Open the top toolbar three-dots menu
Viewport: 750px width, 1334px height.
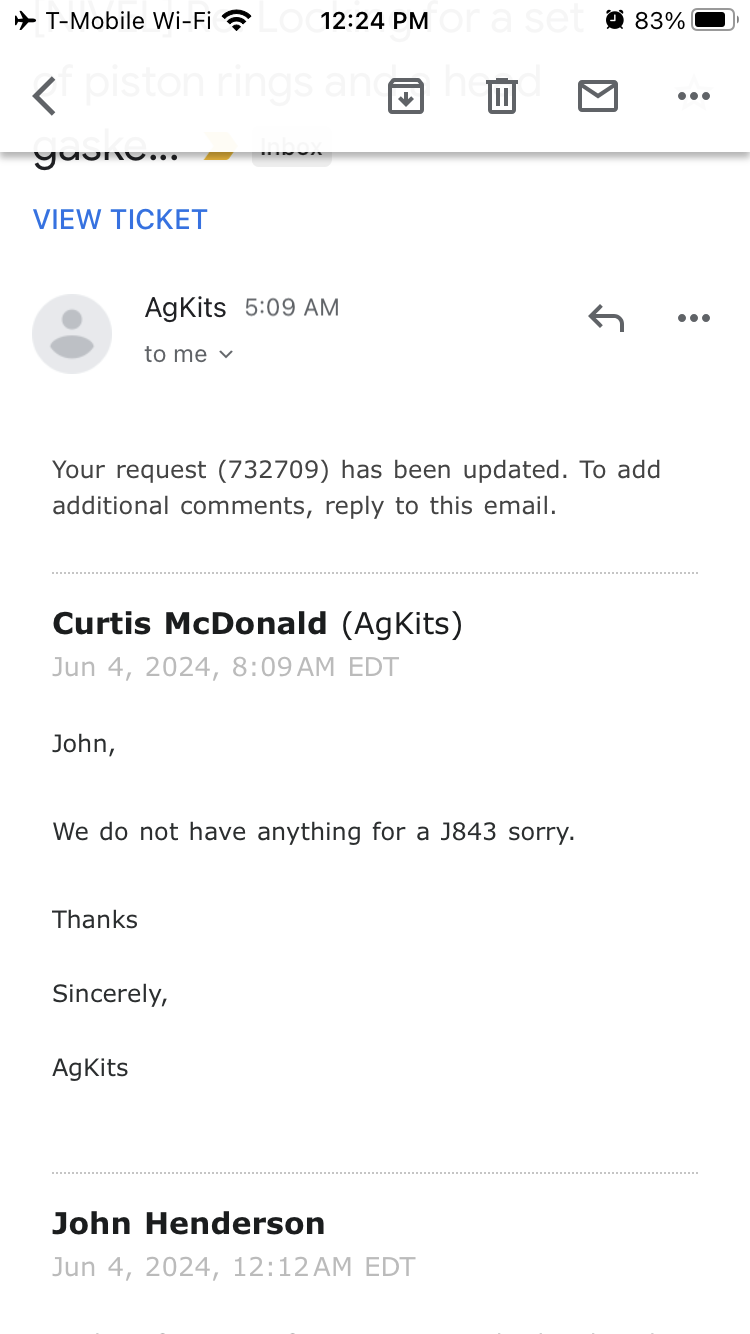693,97
